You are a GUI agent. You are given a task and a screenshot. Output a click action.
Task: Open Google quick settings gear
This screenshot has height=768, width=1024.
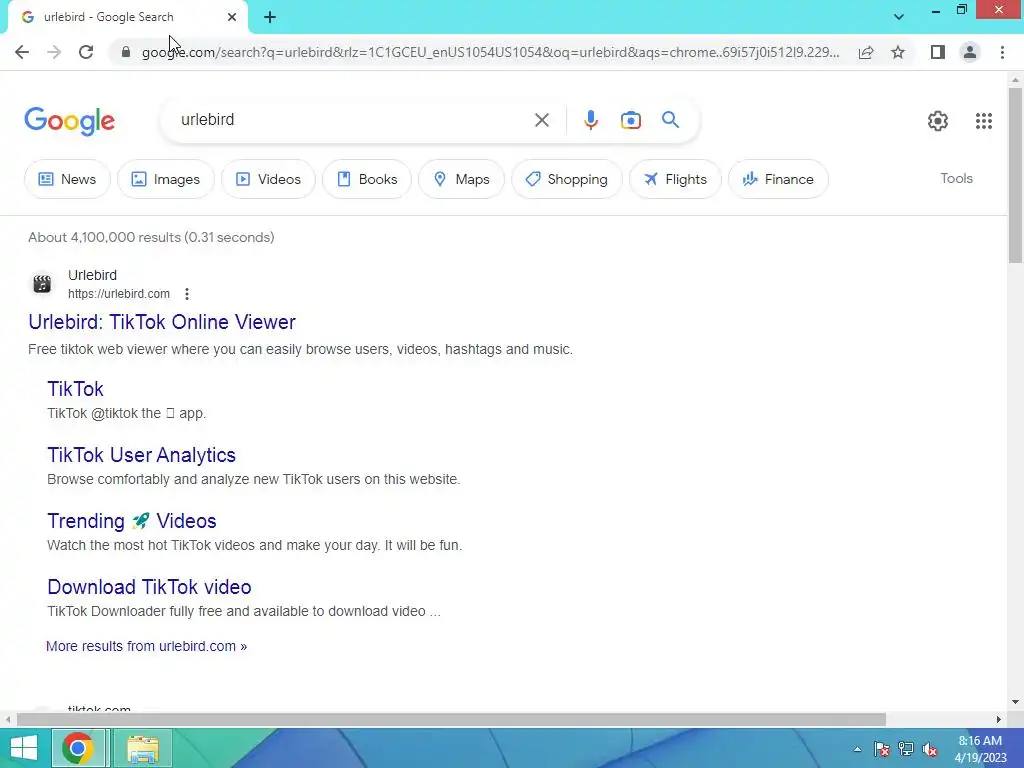[x=938, y=121]
